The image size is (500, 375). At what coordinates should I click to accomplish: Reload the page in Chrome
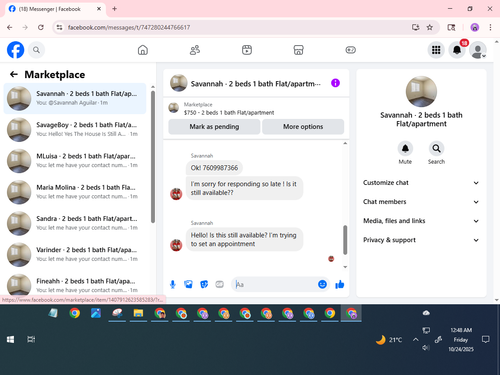(x=41, y=27)
